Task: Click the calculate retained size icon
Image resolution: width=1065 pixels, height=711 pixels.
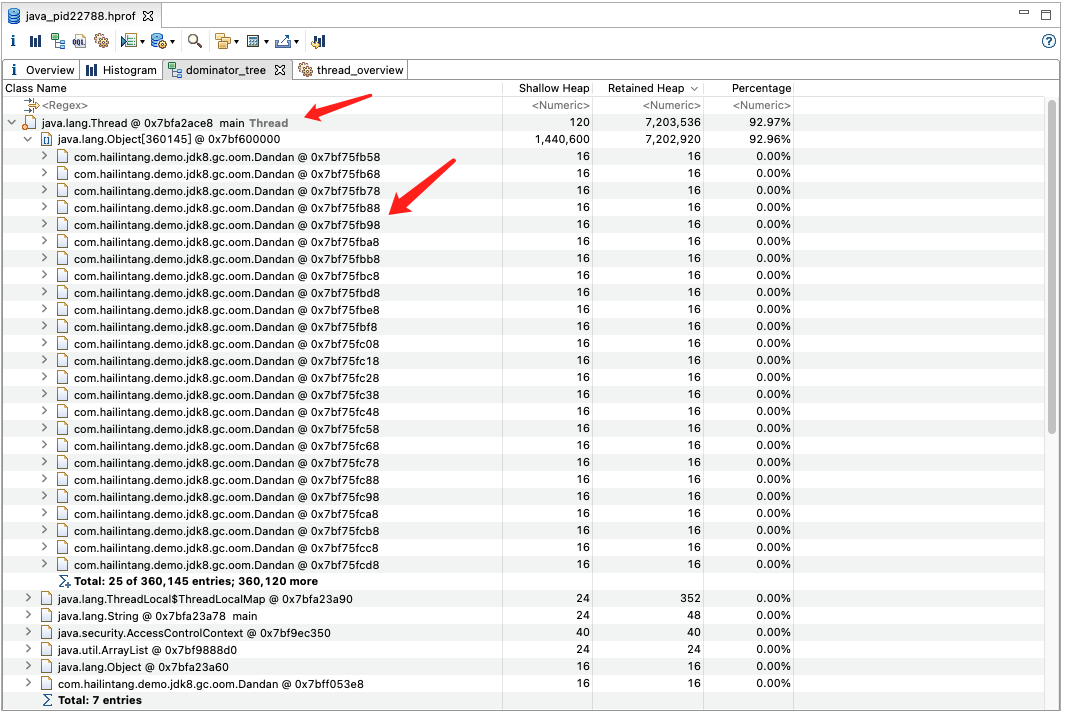Action: pyautogui.click(x=253, y=41)
